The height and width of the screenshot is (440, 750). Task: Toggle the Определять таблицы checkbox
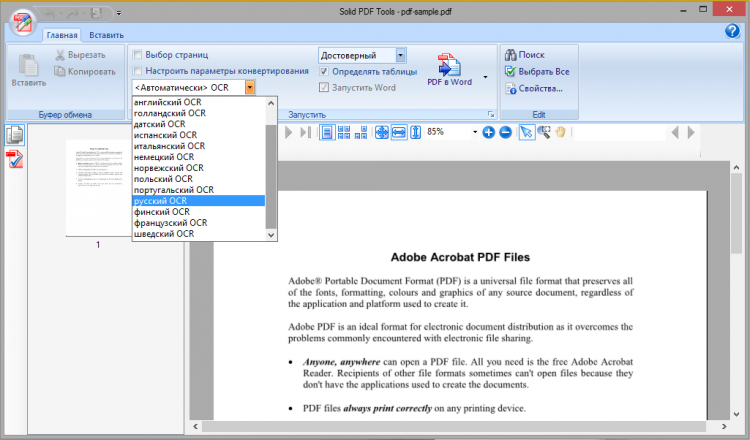(x=324, y=71)
